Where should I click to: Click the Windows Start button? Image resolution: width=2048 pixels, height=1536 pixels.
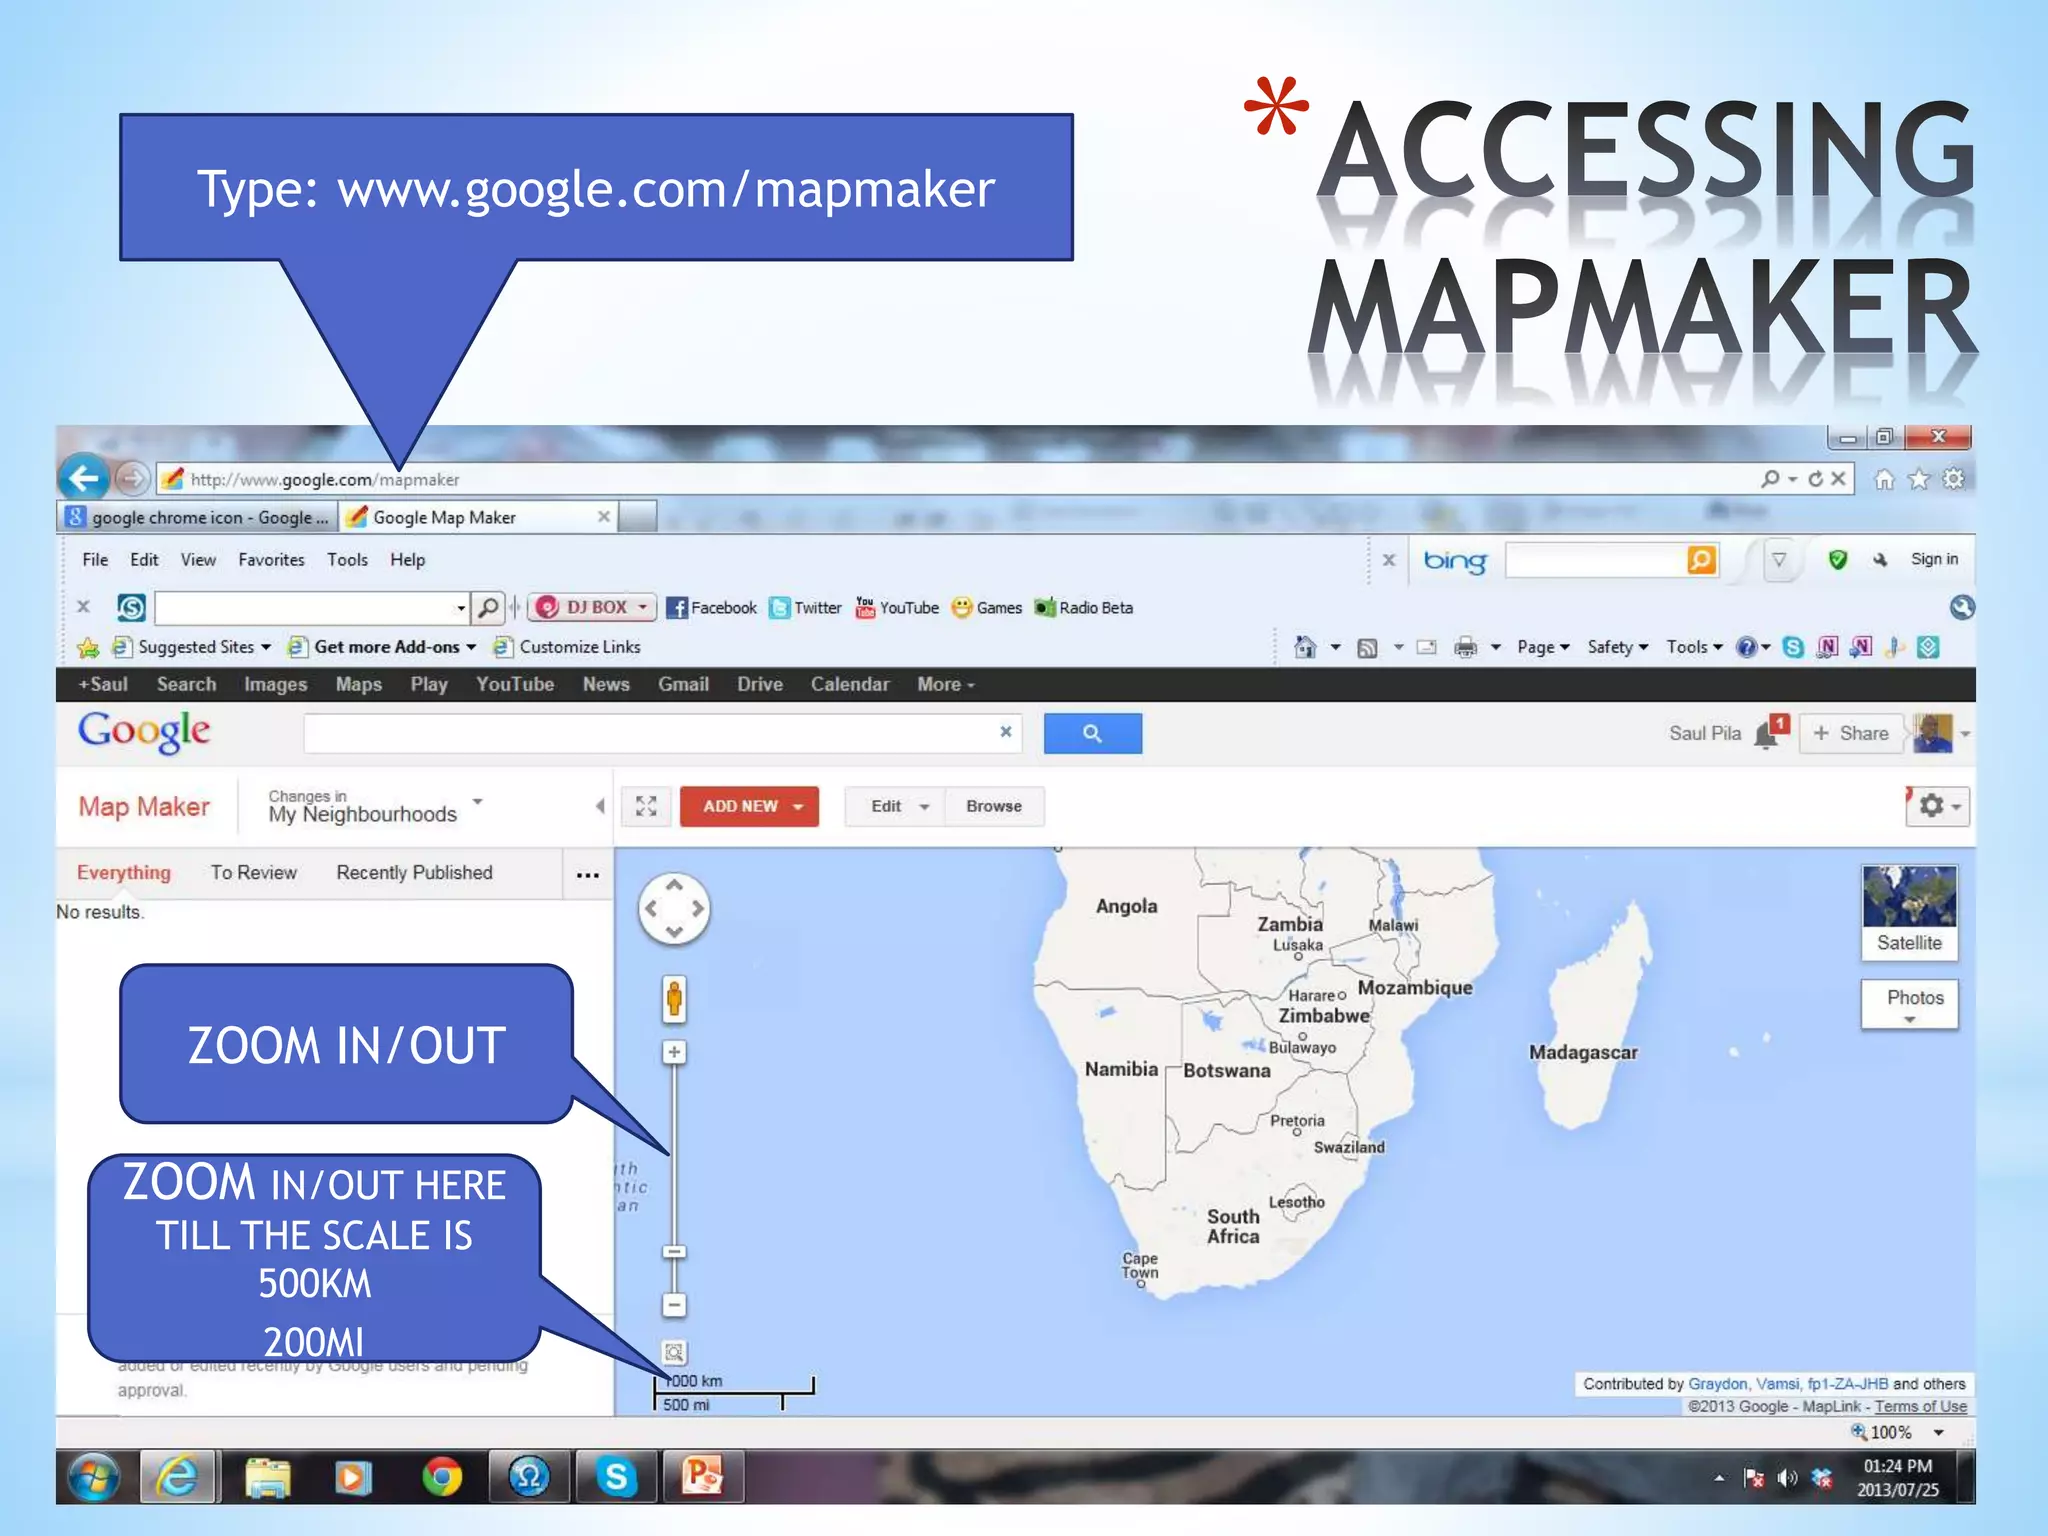tap(93, 1477)
